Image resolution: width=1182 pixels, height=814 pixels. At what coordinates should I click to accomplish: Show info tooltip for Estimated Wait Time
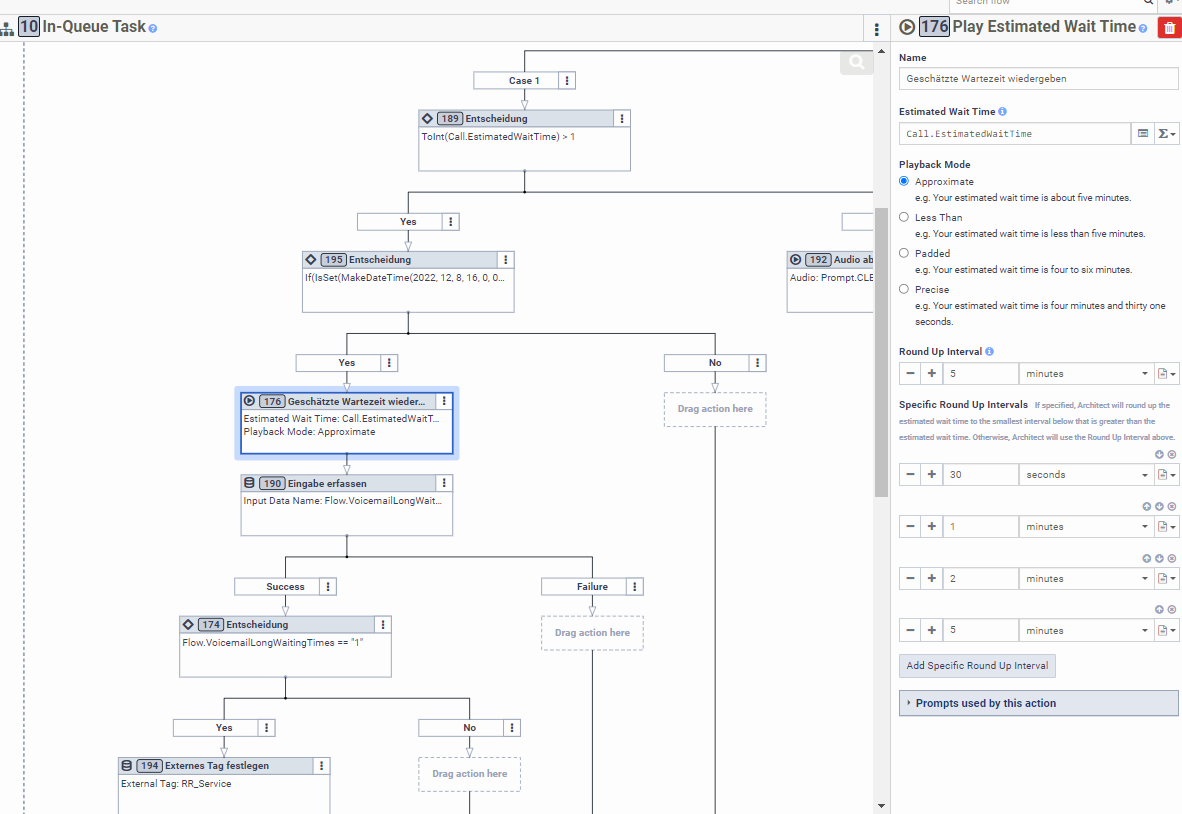point(1002,112)
